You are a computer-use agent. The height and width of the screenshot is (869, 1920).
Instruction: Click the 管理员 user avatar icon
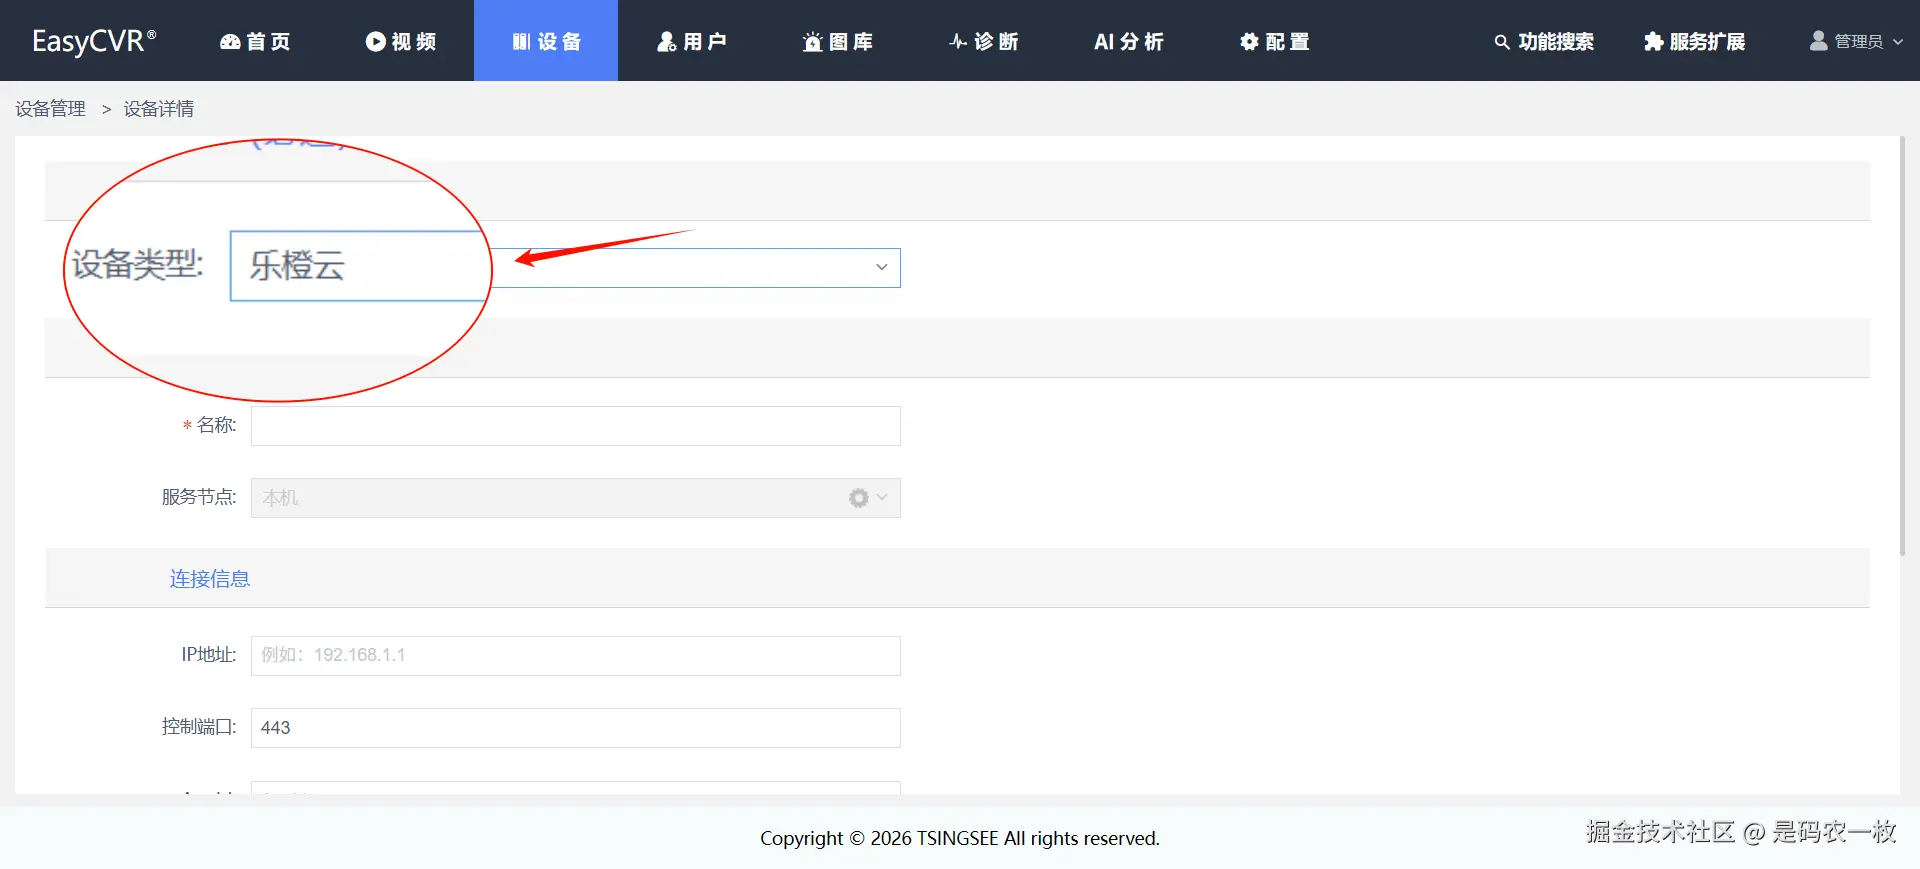point(1819,41)
